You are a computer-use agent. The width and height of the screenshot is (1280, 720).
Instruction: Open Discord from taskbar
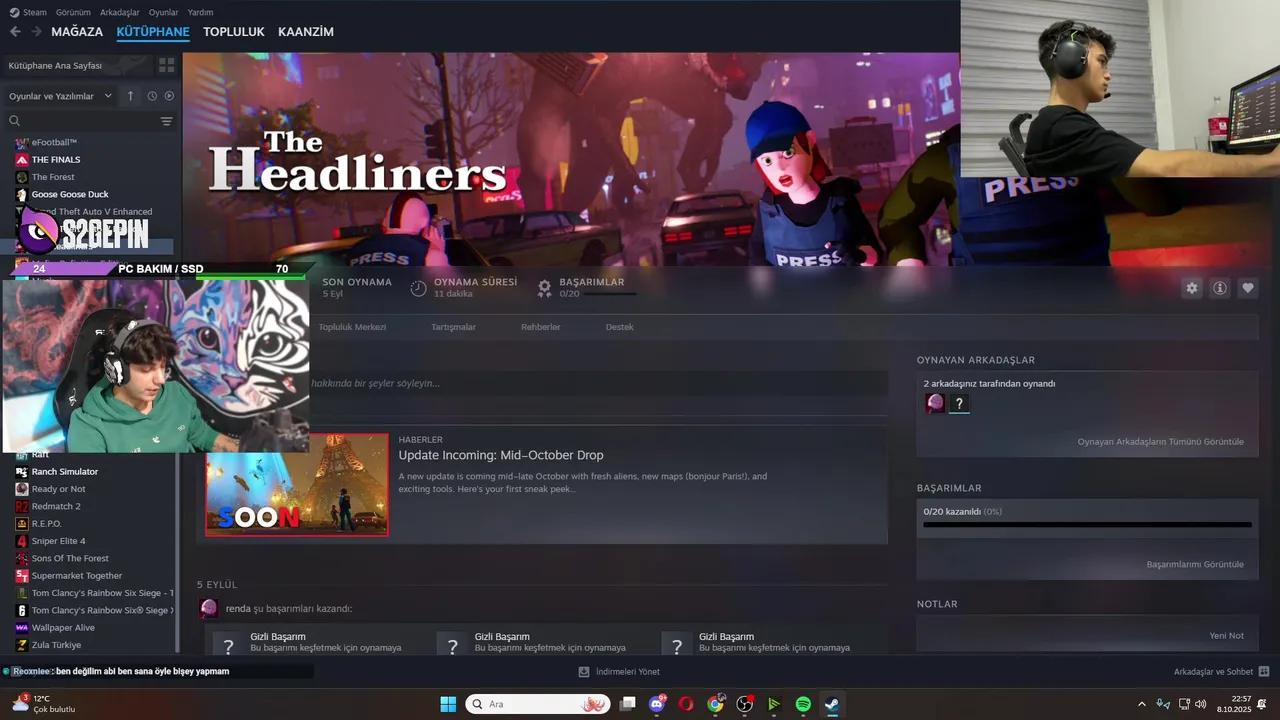(x=657, y=704)
